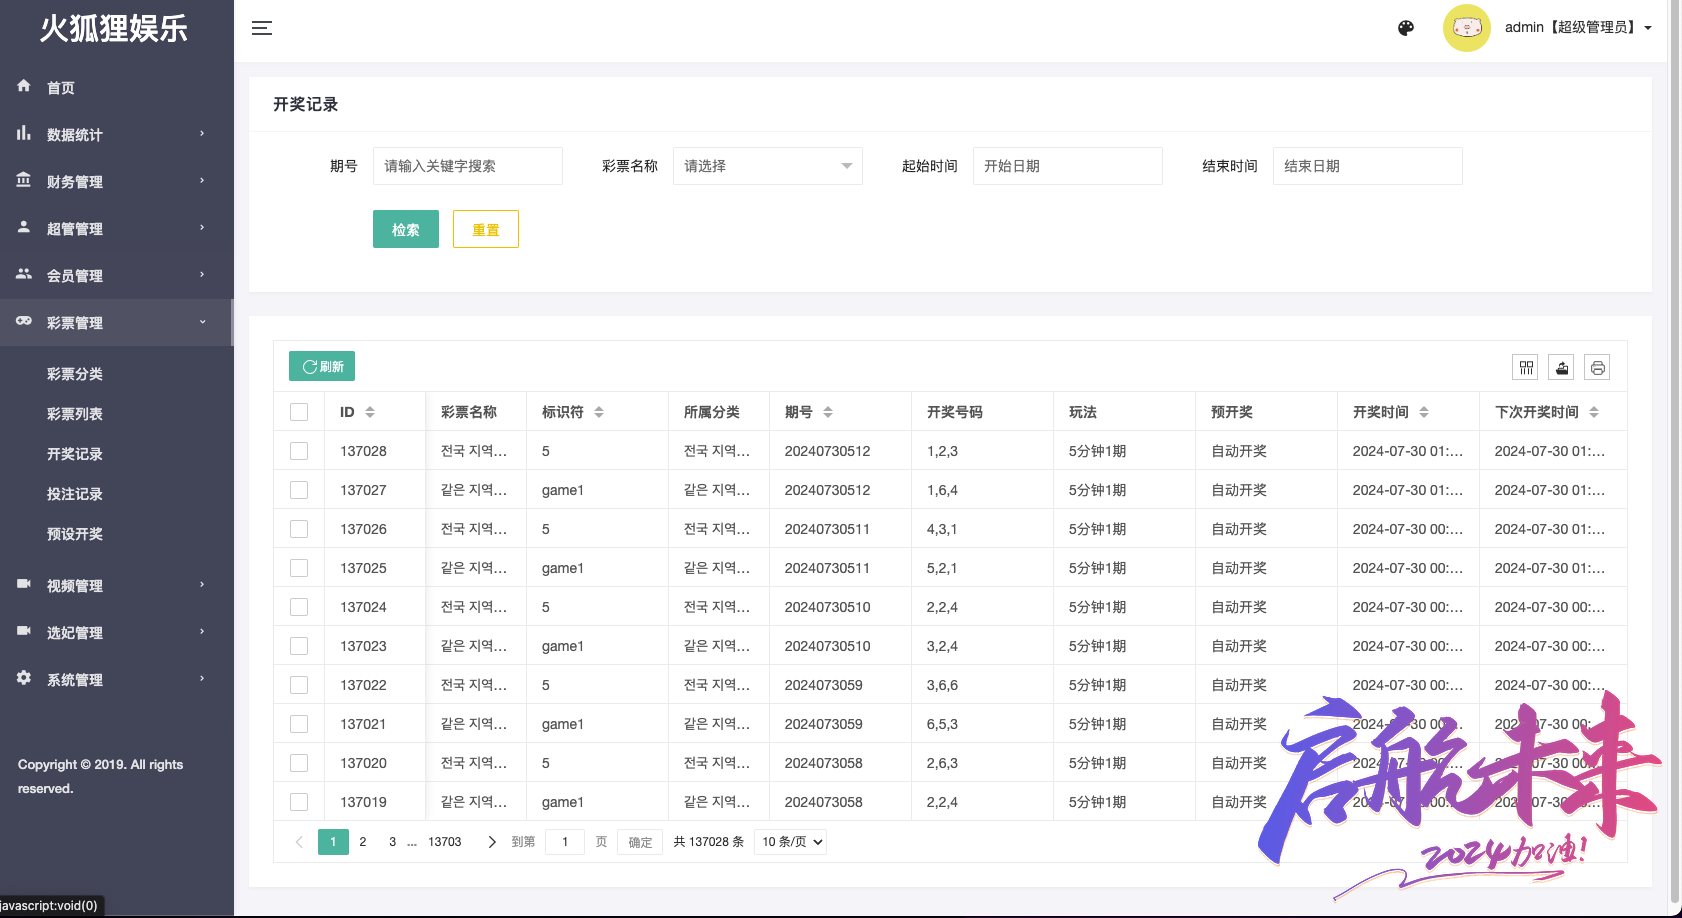Click the home icon beside 首页
The width and height of the screenshot is (1682, 918).
coord(24,86)
